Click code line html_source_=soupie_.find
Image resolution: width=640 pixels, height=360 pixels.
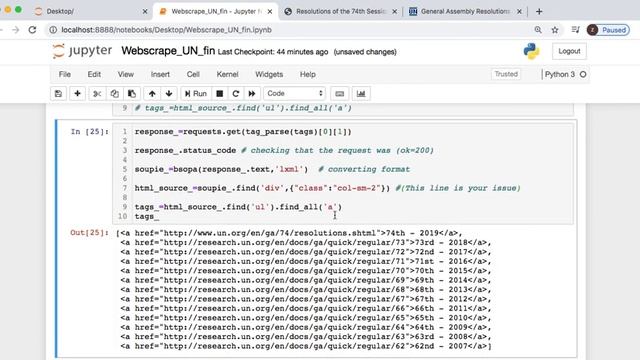[327, 188]
